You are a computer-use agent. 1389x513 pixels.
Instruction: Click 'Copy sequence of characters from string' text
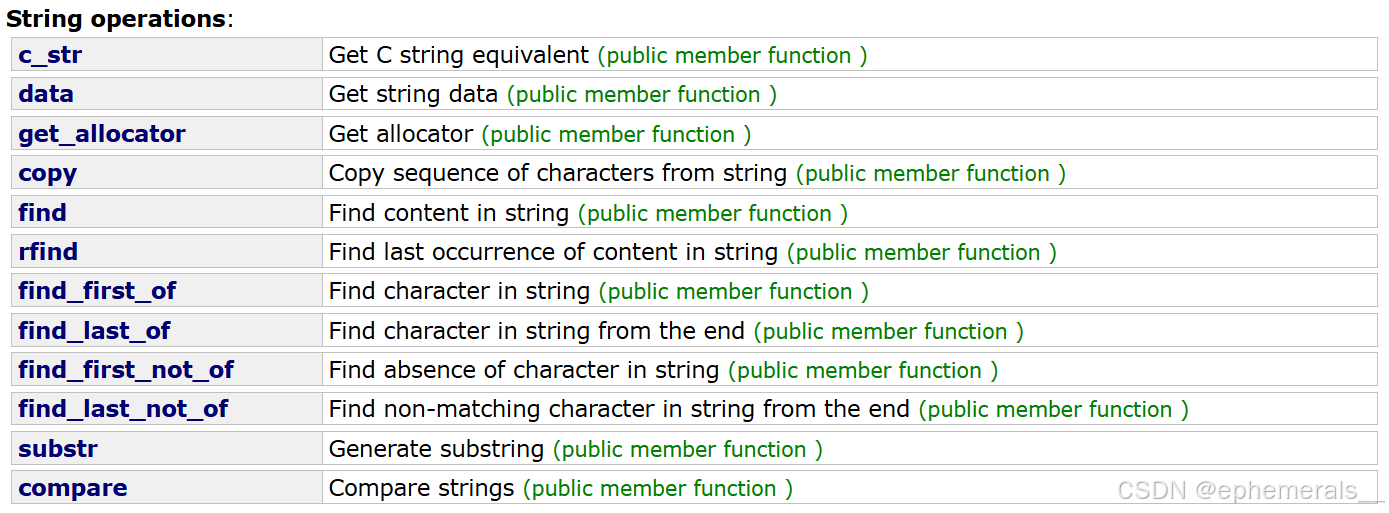558,173
